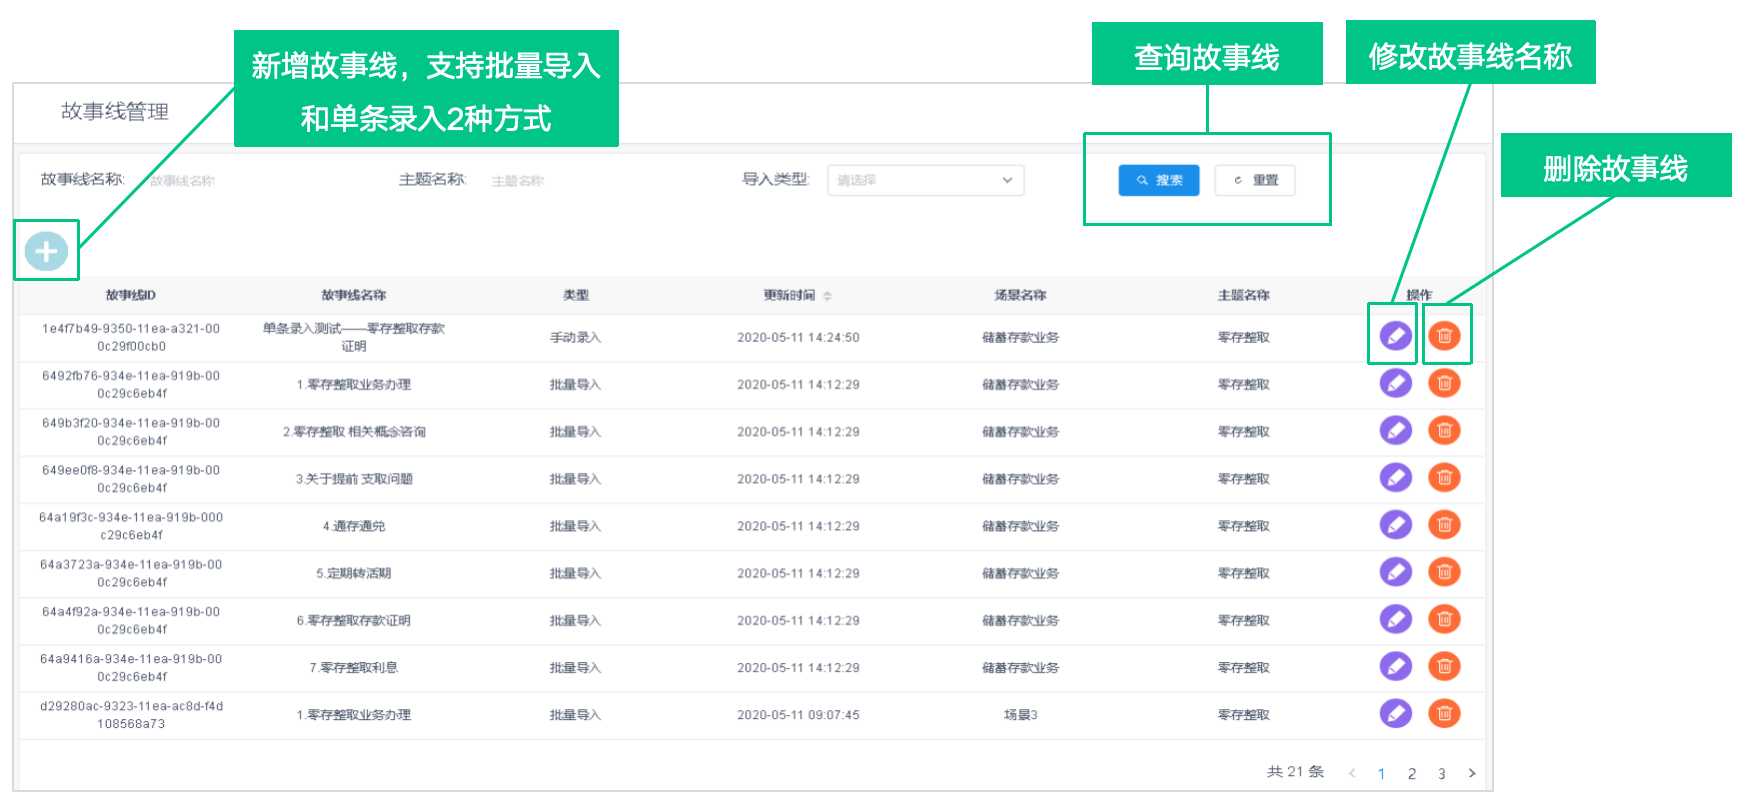Click the round plus icon to add storyline
The width and height of the screenshot is (1742, 812).
[46, 251]
